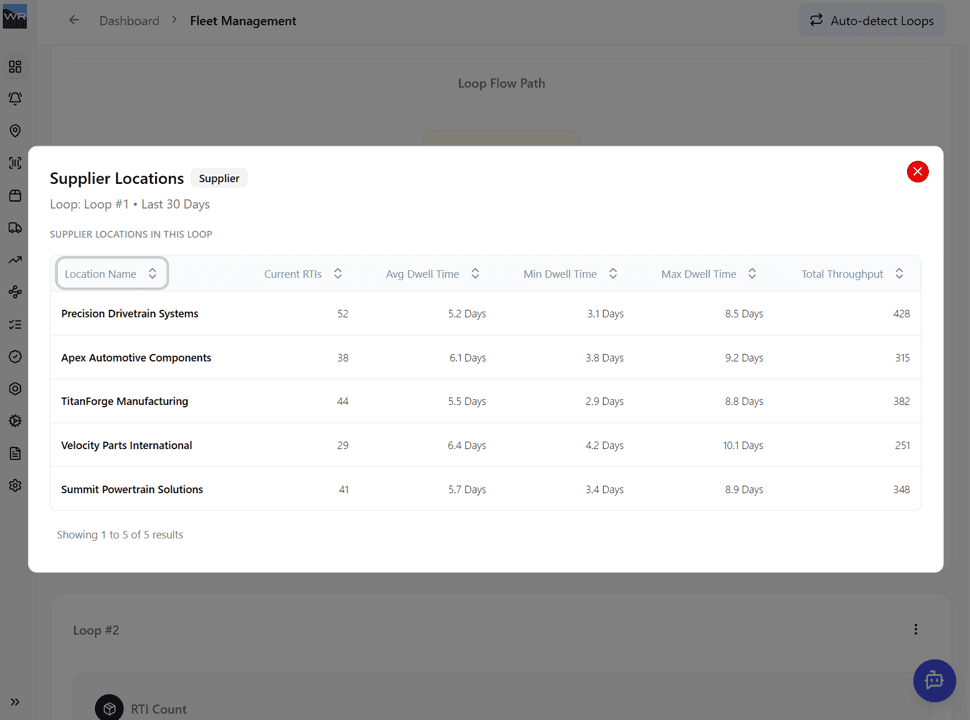Close the Supplier Locations dialog
The height and width of the screenshot is (720, 970).
[x=917, y=172]
